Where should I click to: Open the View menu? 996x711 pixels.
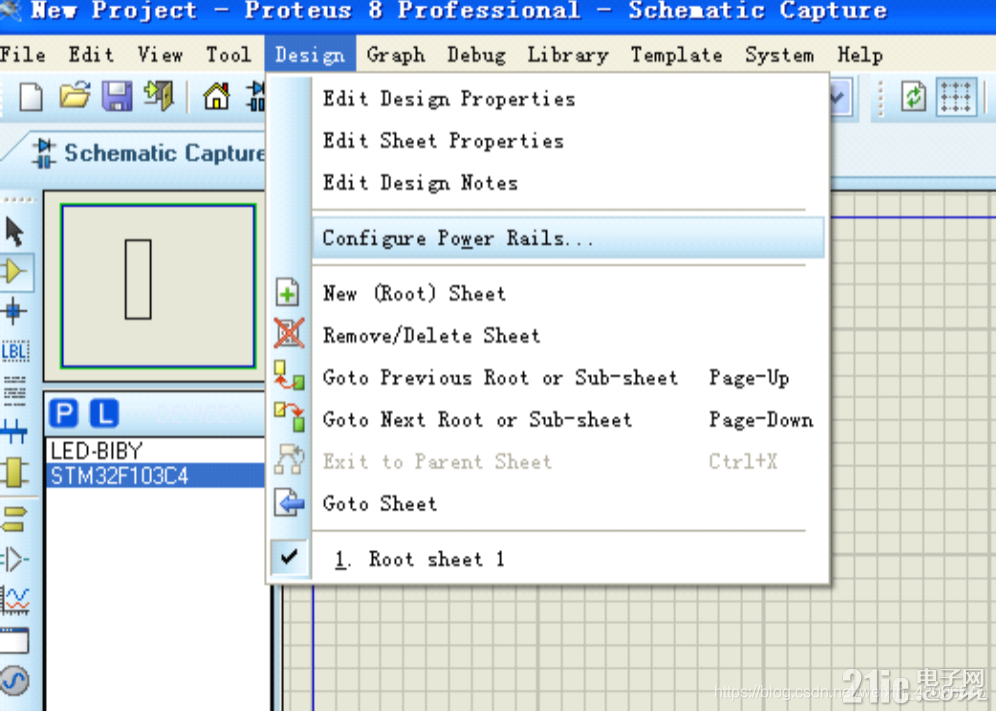click(x=160, y=55)
